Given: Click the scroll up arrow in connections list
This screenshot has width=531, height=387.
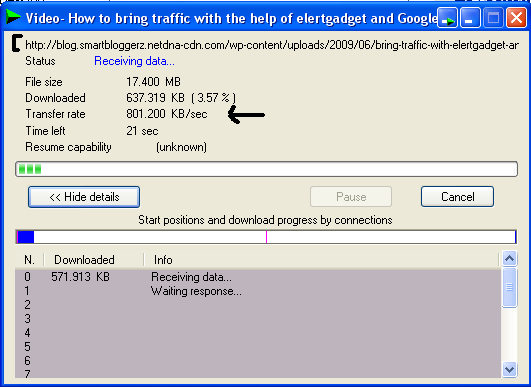Looking at the screenshot, I should tap(509, 259).
